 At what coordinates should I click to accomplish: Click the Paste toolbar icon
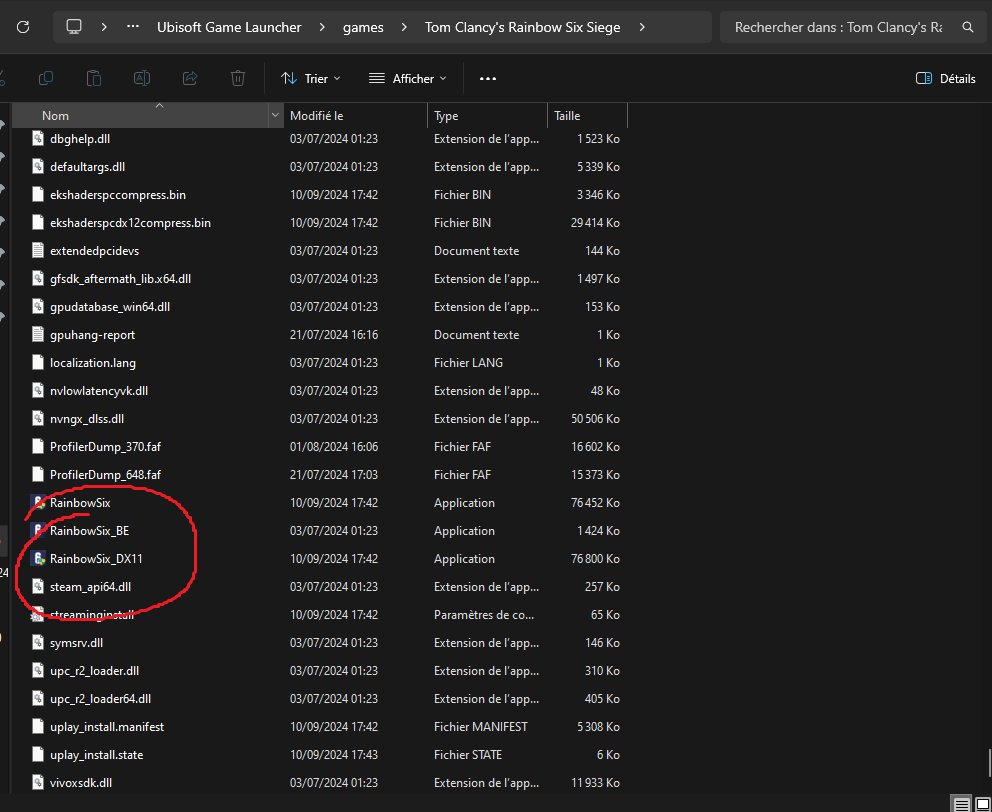(94, 78)
